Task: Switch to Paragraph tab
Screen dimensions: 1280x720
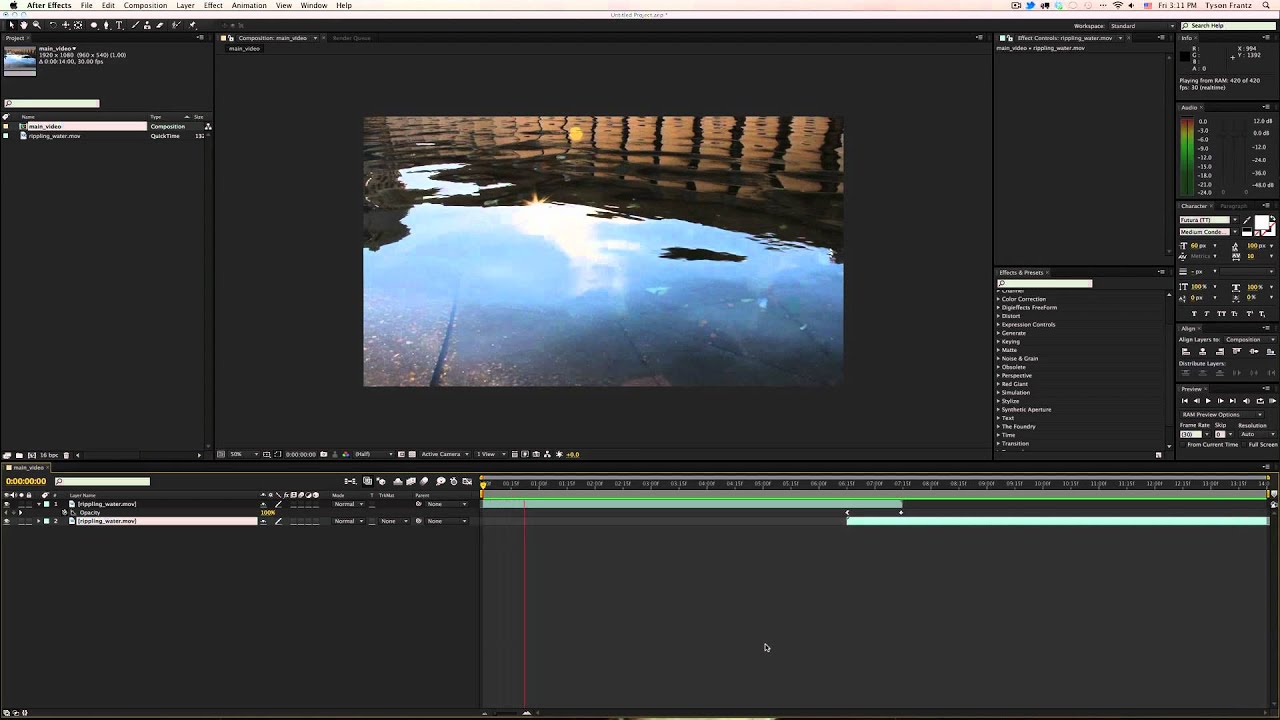Action: click(1233, 206)
